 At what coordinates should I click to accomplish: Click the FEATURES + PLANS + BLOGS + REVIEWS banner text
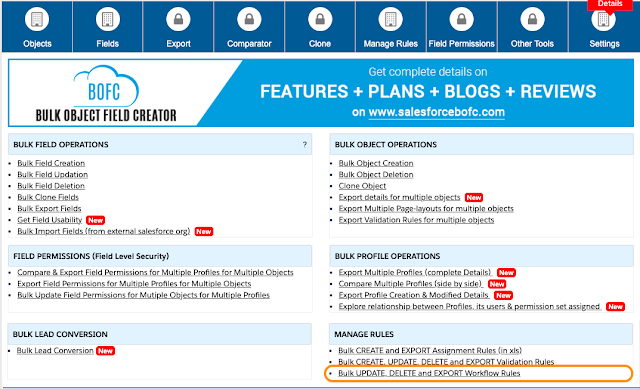pyautogui.click(x=428, y=92)
